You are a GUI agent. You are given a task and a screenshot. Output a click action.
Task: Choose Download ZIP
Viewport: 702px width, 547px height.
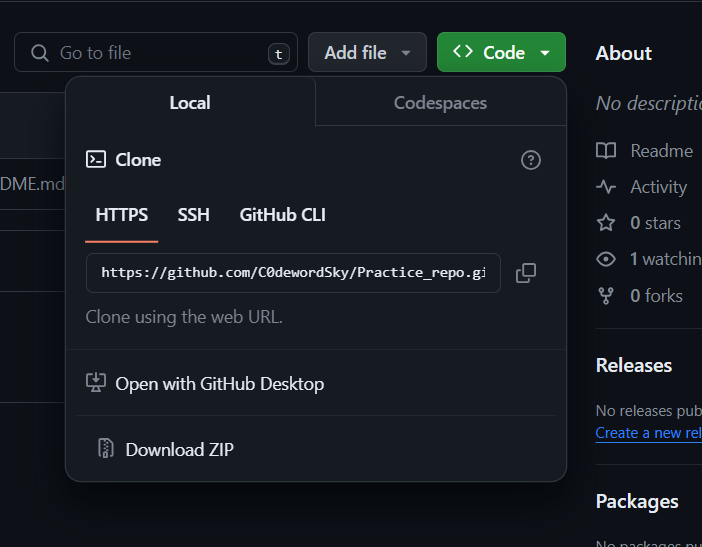tap(316, 449)
